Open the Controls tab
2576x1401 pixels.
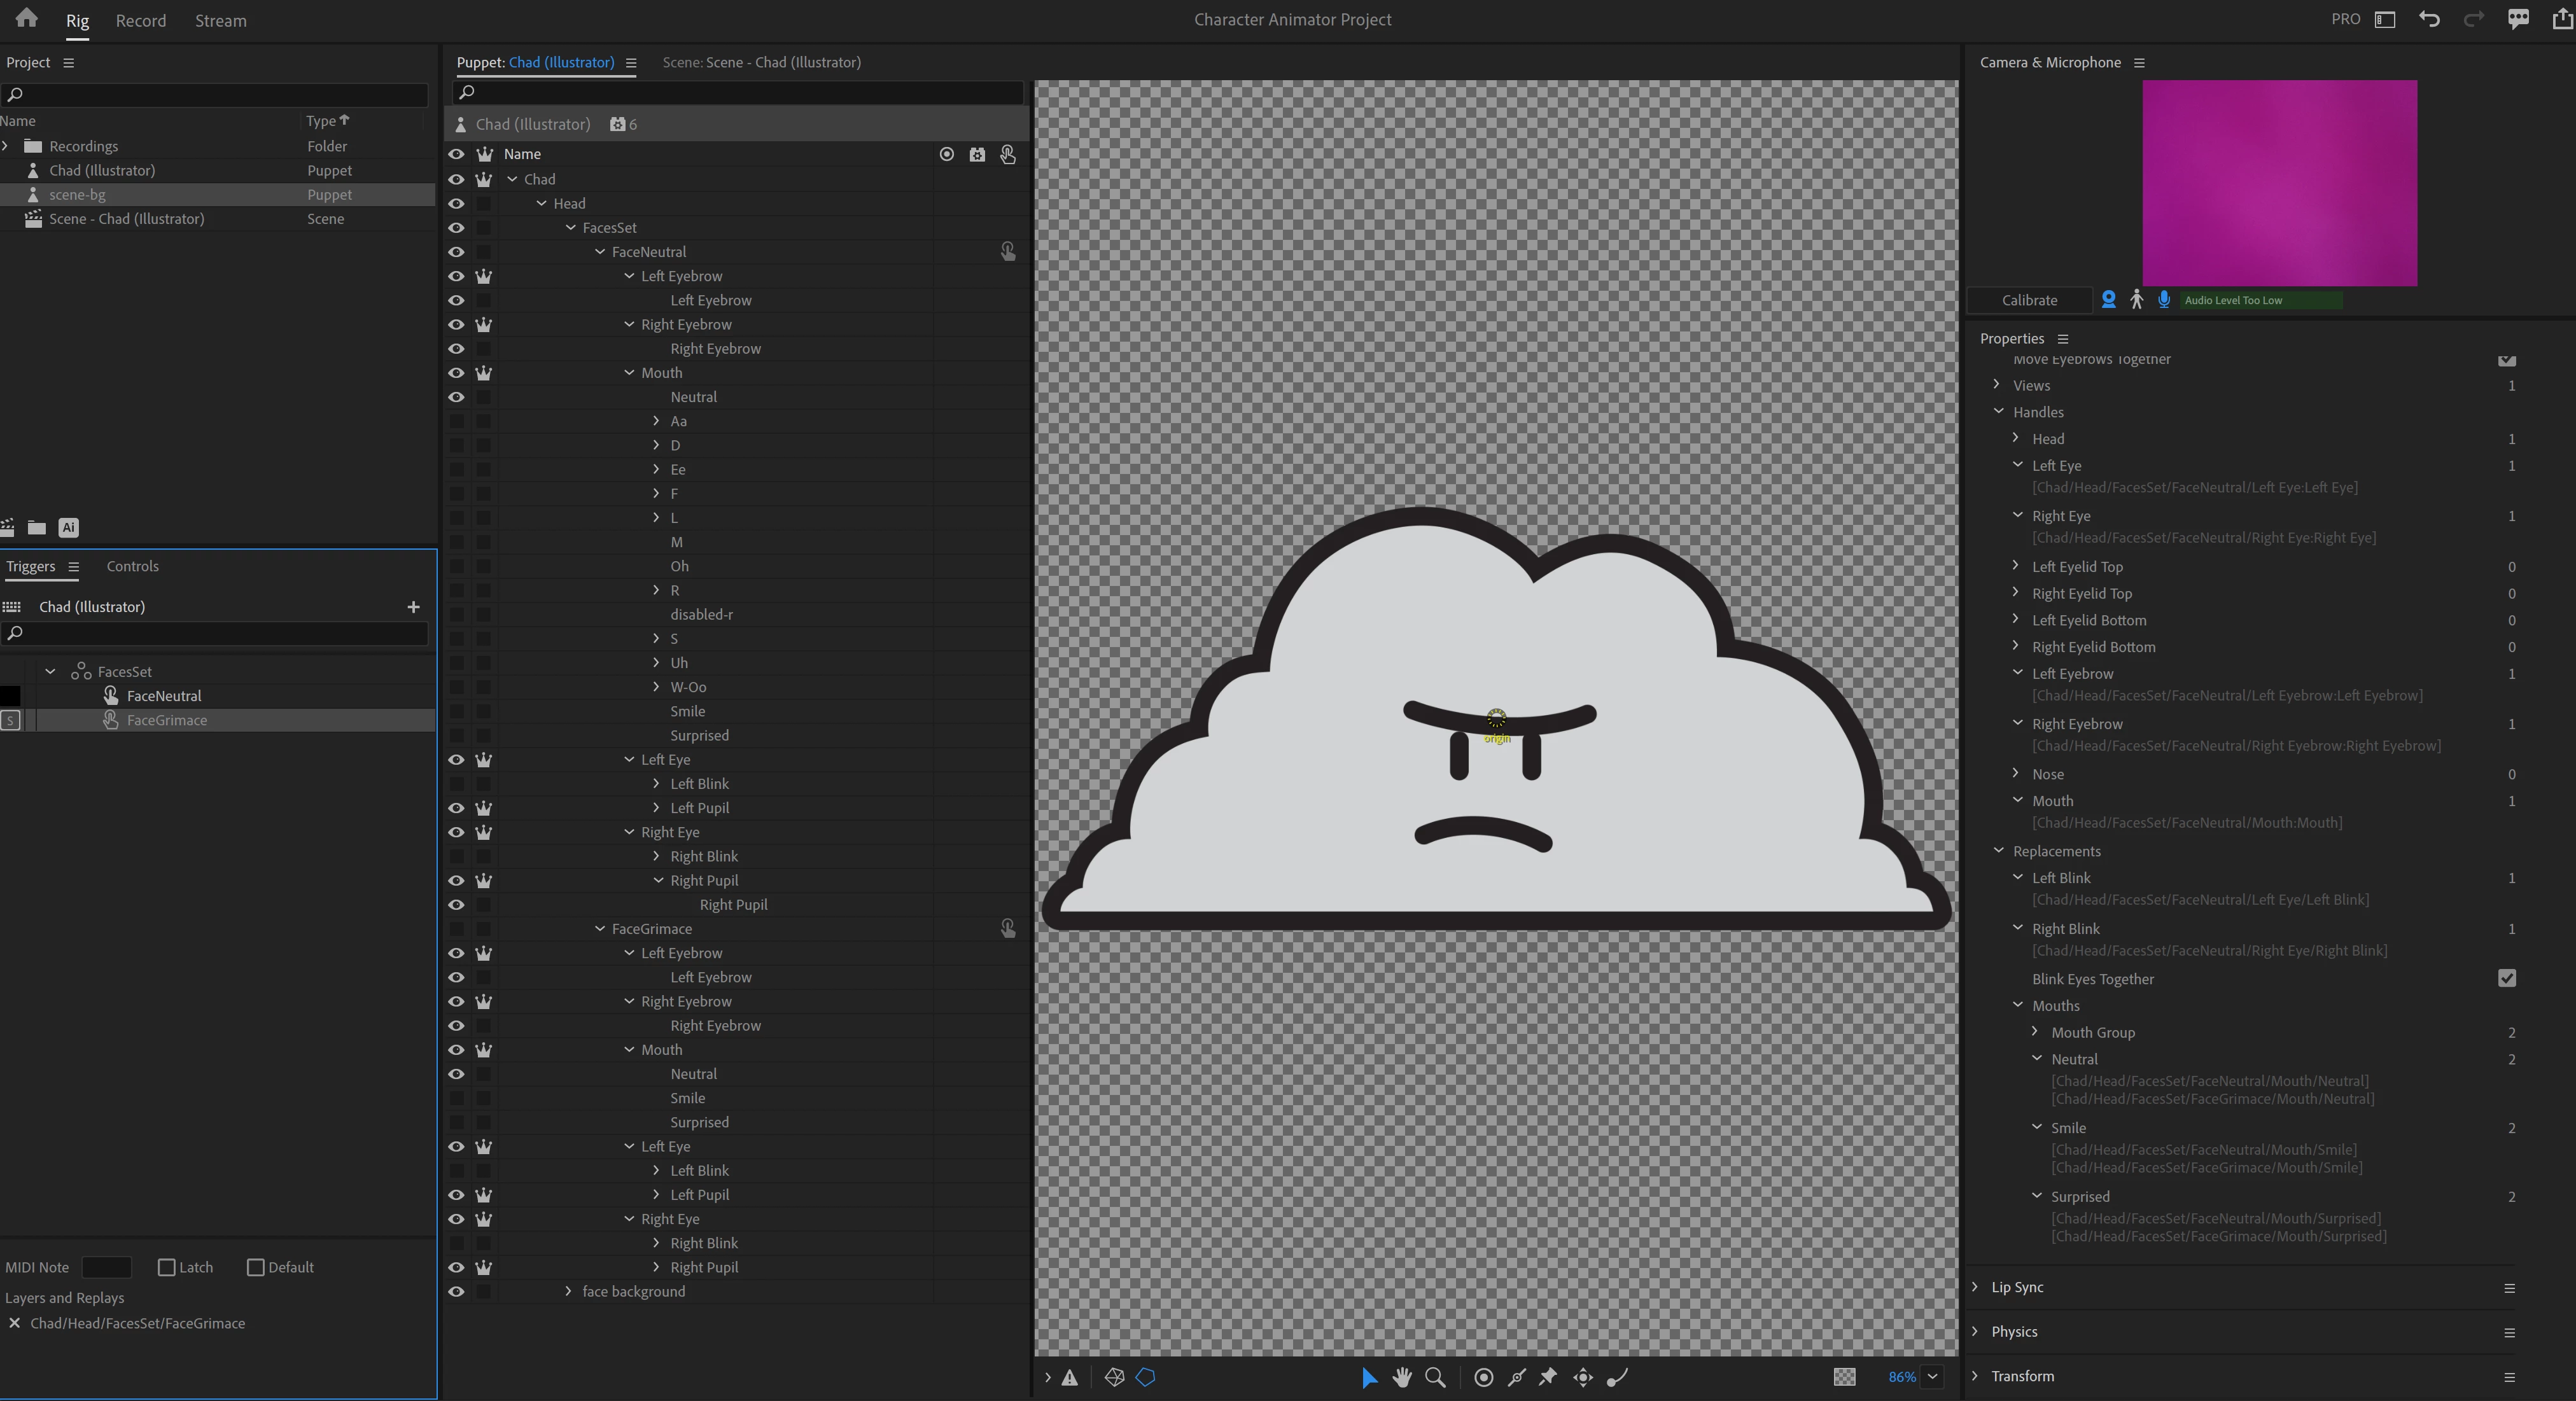click(132, 566)
